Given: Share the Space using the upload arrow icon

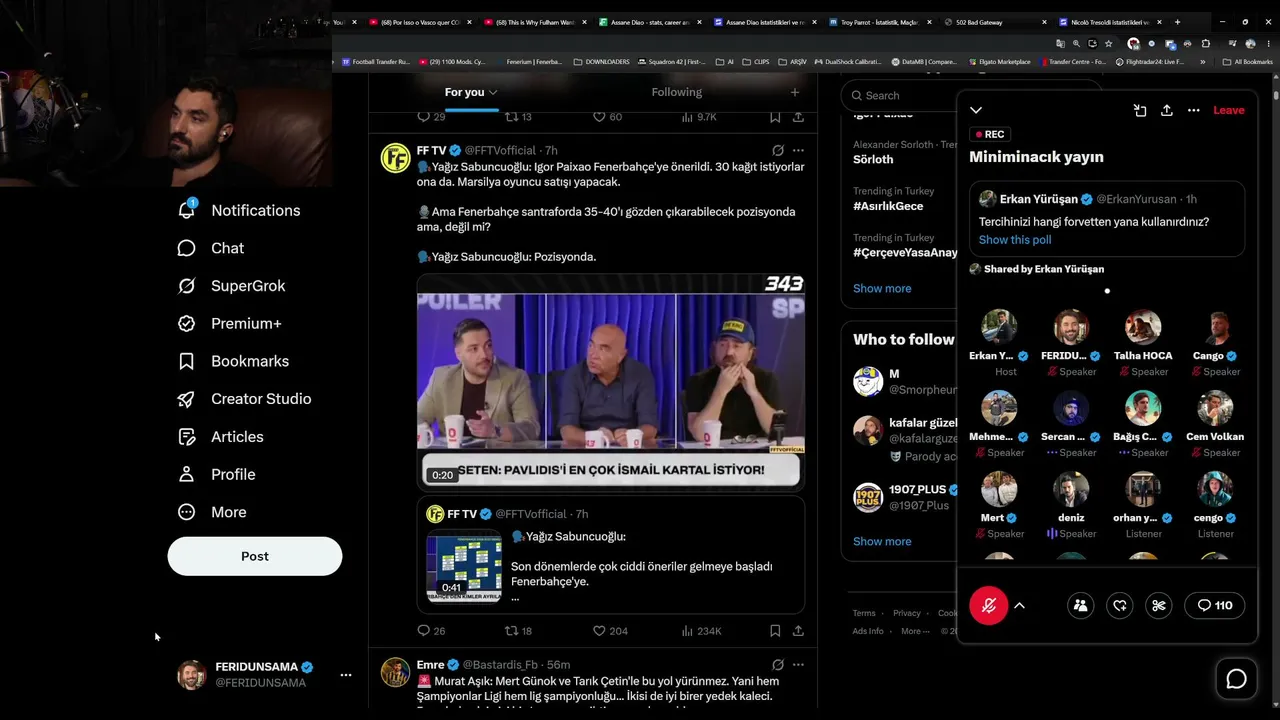Looking at the screenshot, I should (x=1167, y=110).
